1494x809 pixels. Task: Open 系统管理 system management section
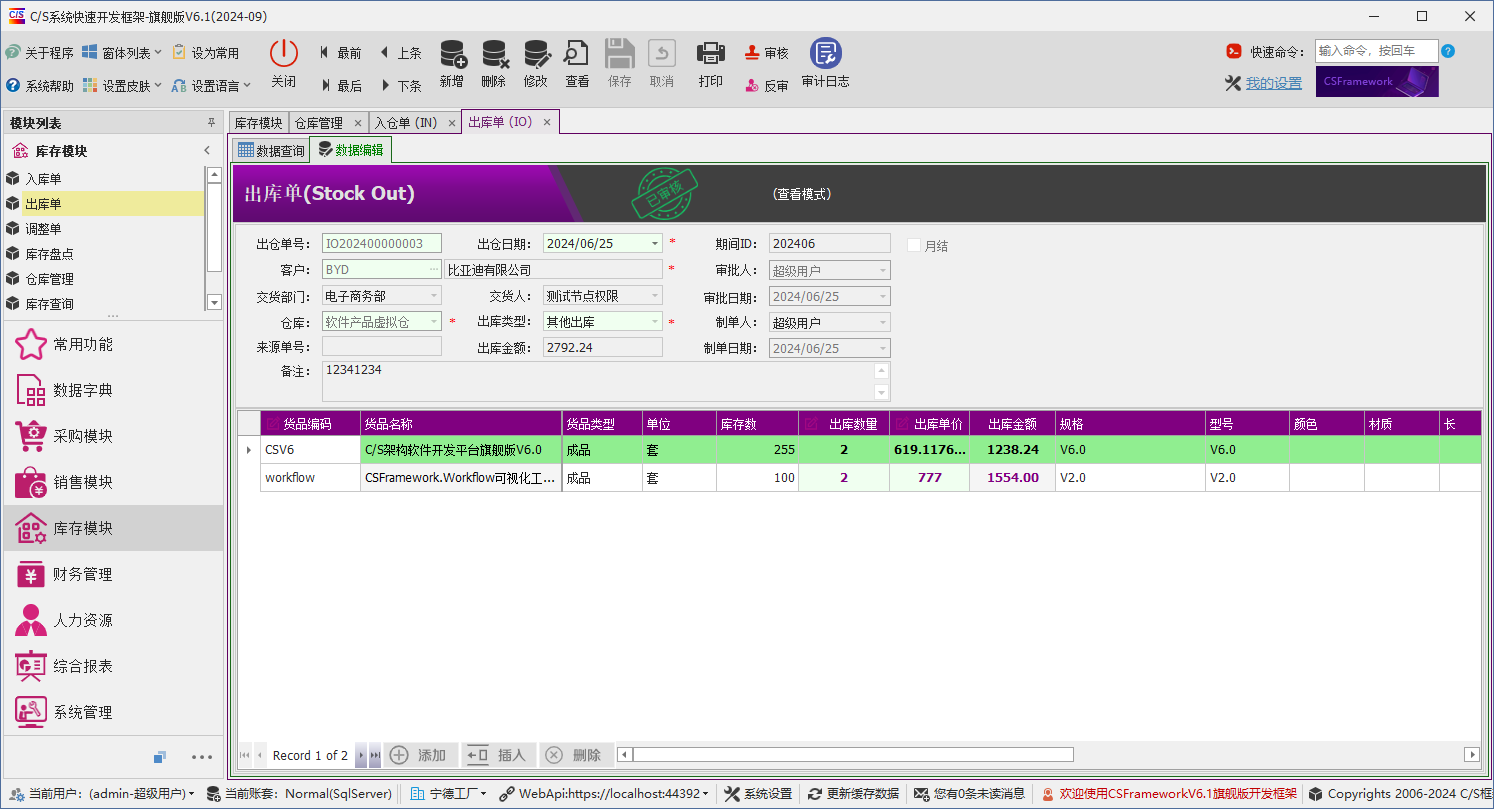coord(113,713)
